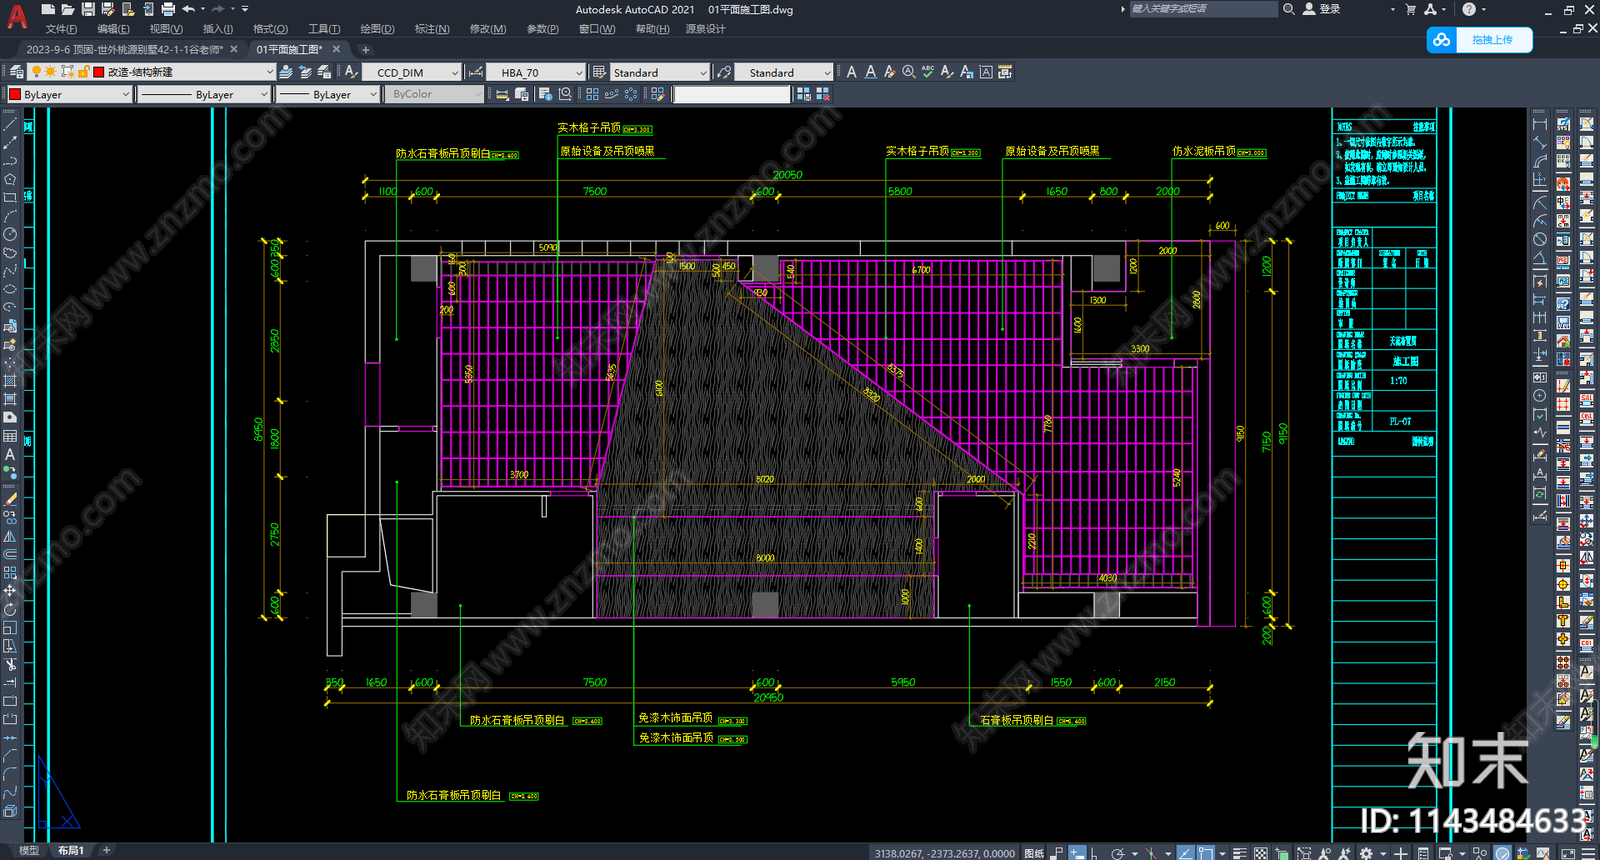Click the keyword search input field
This screenshot has height=860, width=1600.
pyautogui.click(x=1203, y=9)
